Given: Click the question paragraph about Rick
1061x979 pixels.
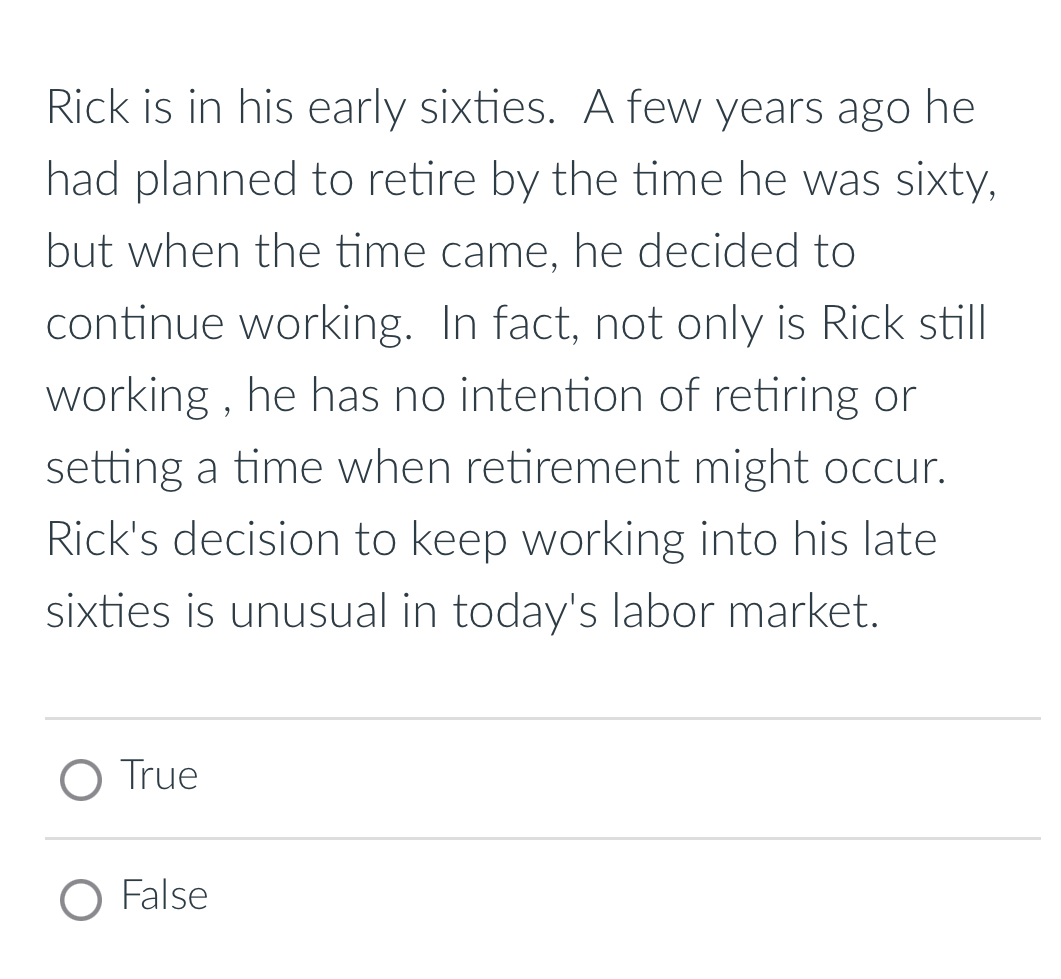Looking at the screenshot, I should click(520, 360).
